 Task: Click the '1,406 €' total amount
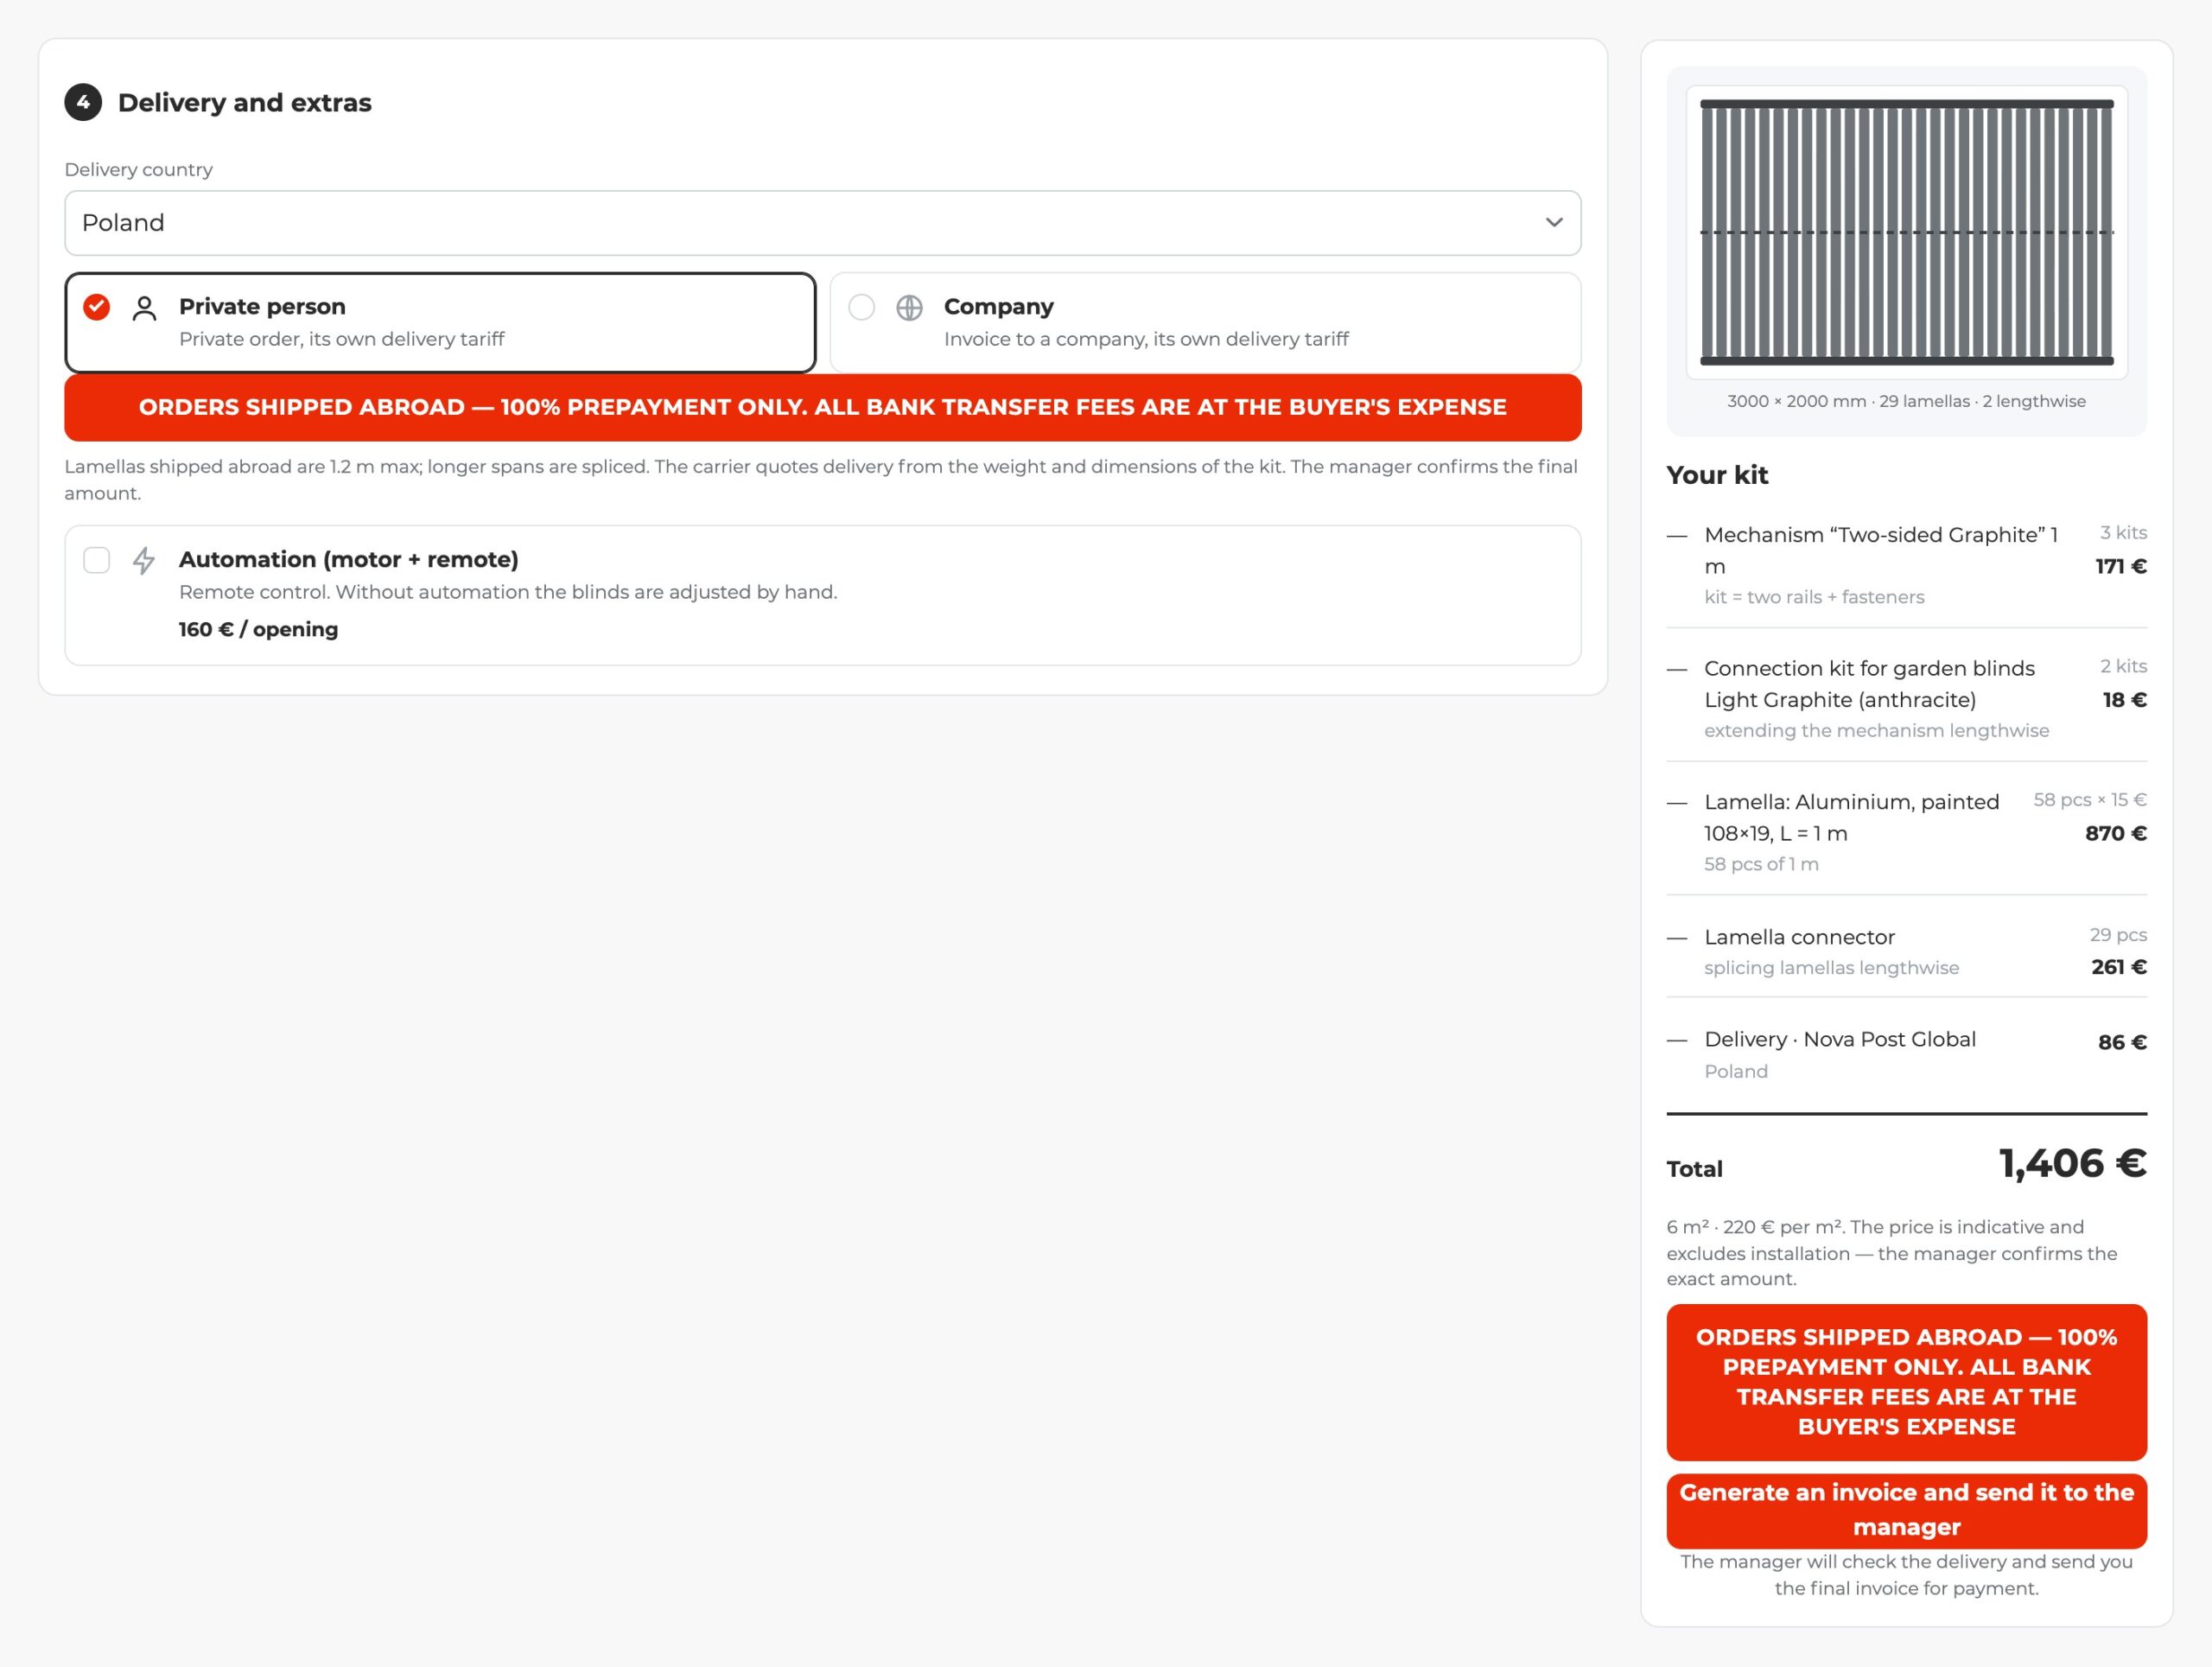point(2072,1163)
